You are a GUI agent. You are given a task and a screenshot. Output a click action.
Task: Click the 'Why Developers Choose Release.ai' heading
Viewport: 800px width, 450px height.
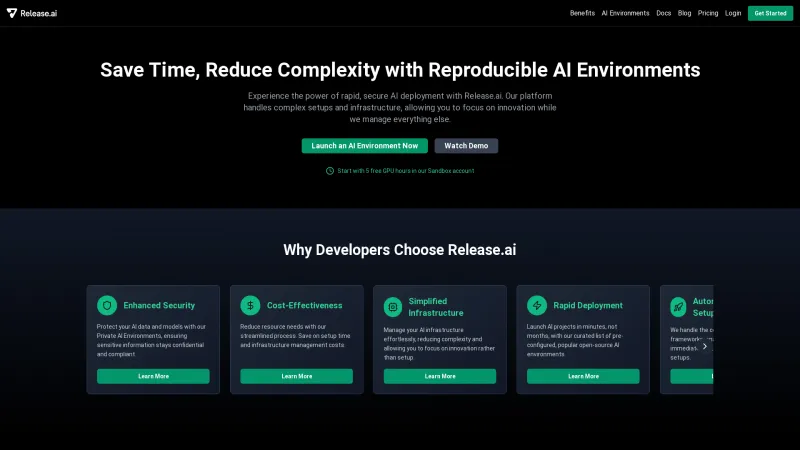(x=399, y=250)
